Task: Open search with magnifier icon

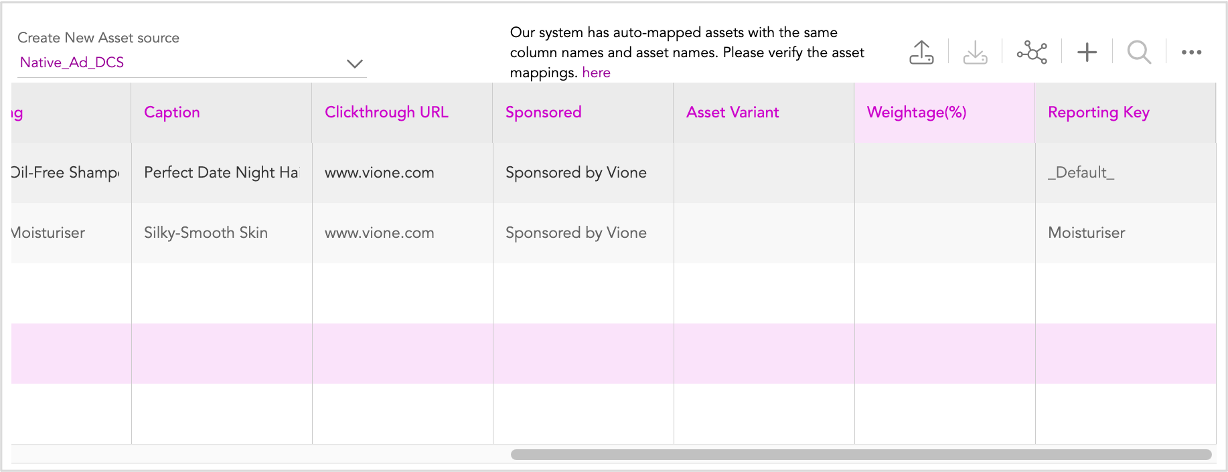Action: pyautogui.click(x=1138, y=53)
